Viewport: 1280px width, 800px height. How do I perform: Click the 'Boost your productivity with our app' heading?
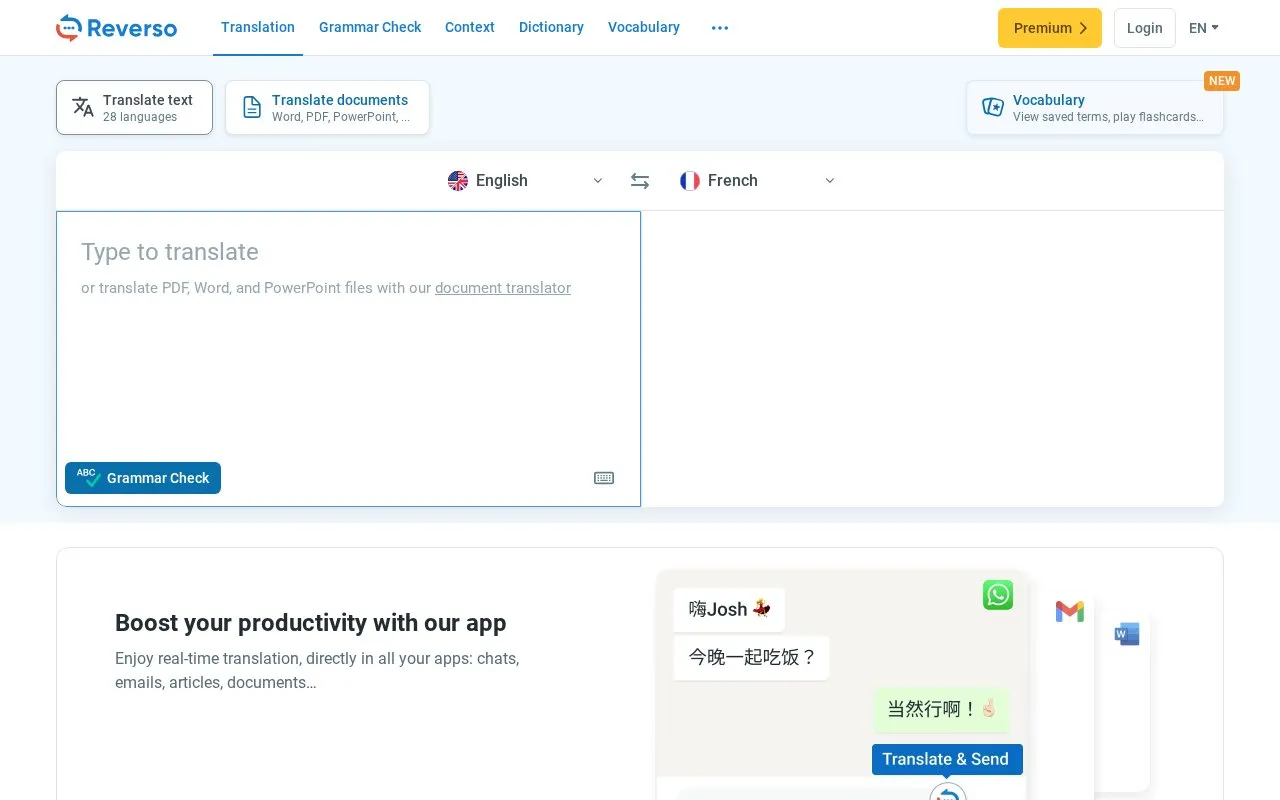pyautogui.click(x=311, y=623)
